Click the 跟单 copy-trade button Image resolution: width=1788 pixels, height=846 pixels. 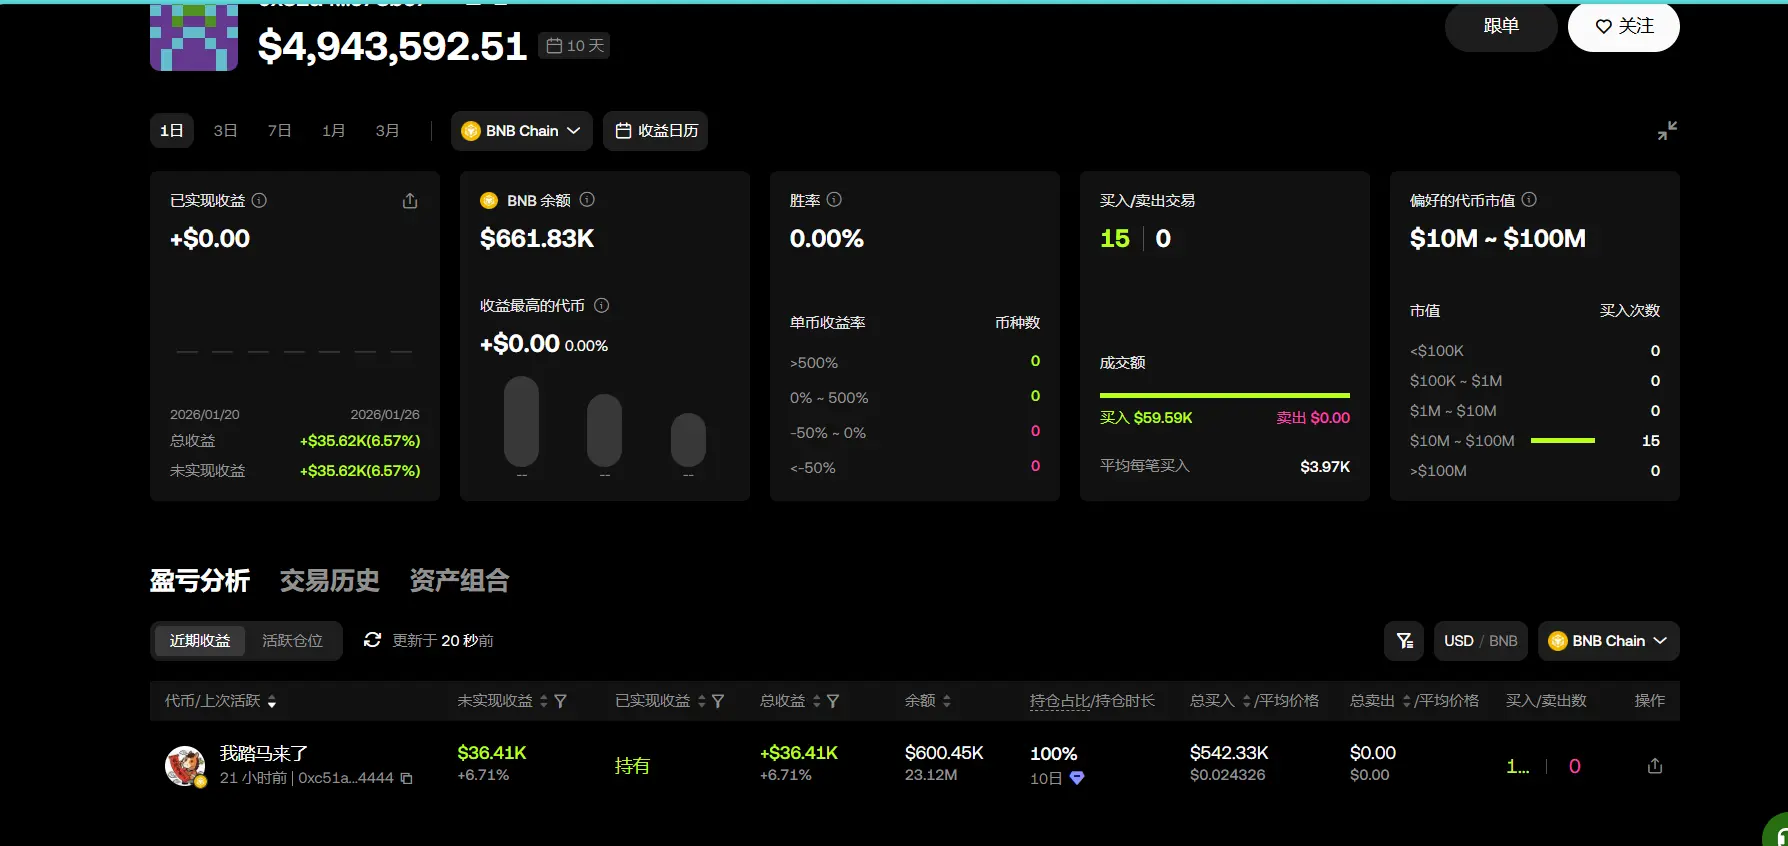pyautogui.click(x=1501, y=26)
